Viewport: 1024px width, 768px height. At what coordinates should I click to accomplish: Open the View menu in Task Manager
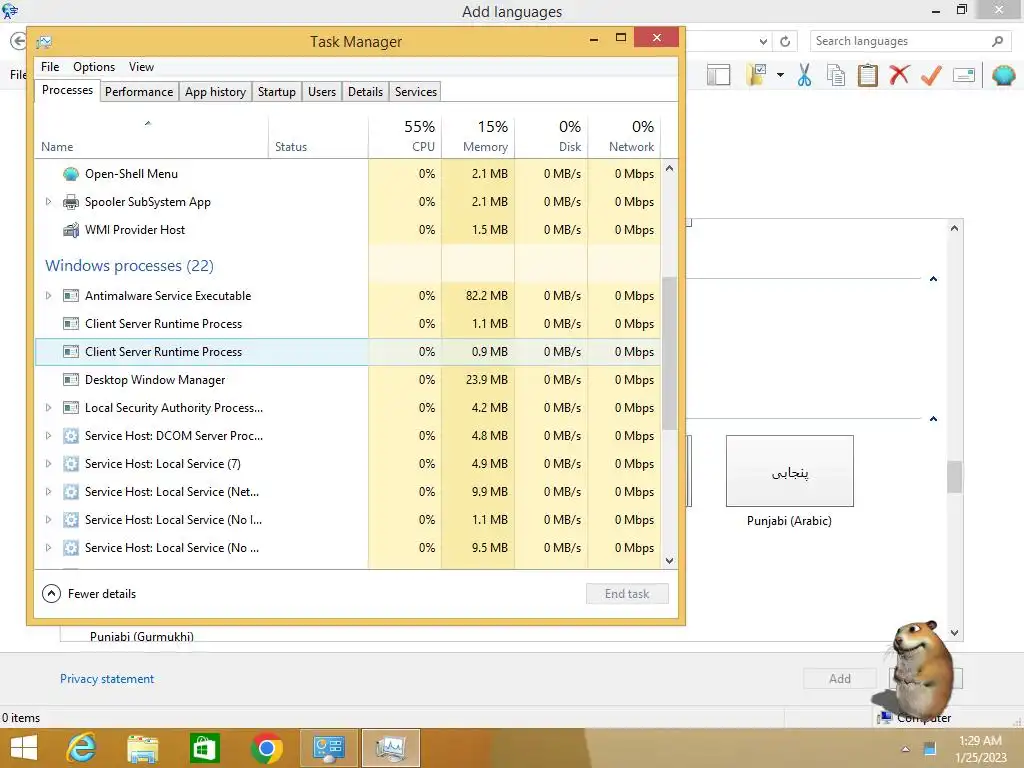141,67
